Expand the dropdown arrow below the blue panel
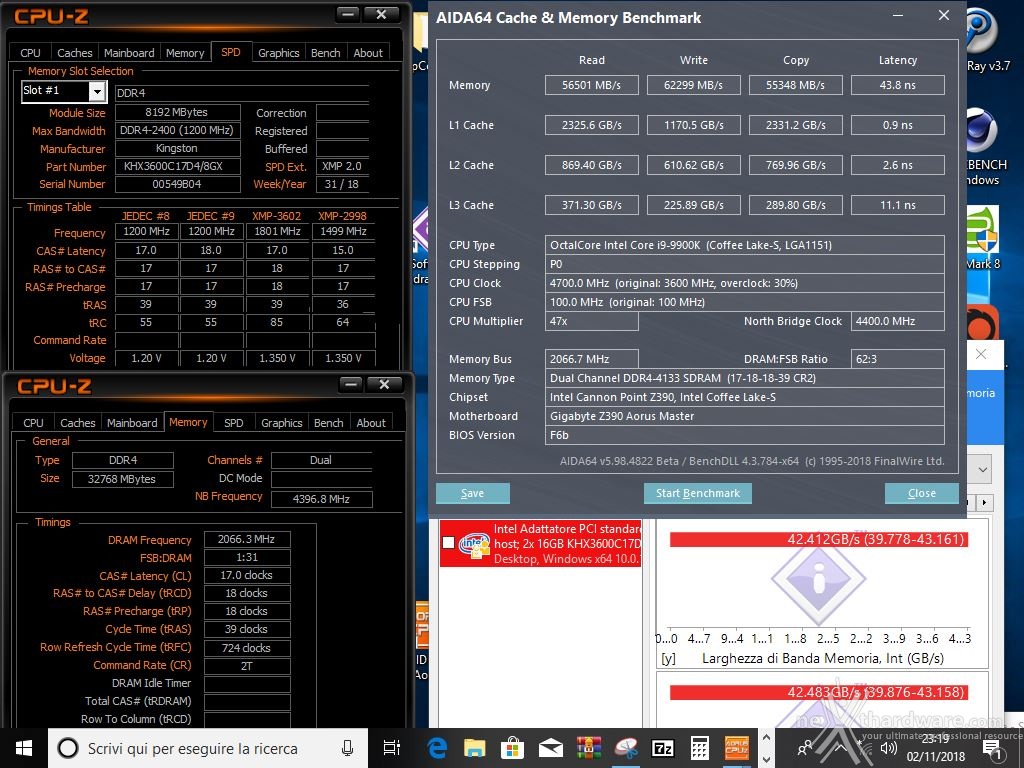The width and height of the screenshot is (1024, 768). (x=982, y=470)
